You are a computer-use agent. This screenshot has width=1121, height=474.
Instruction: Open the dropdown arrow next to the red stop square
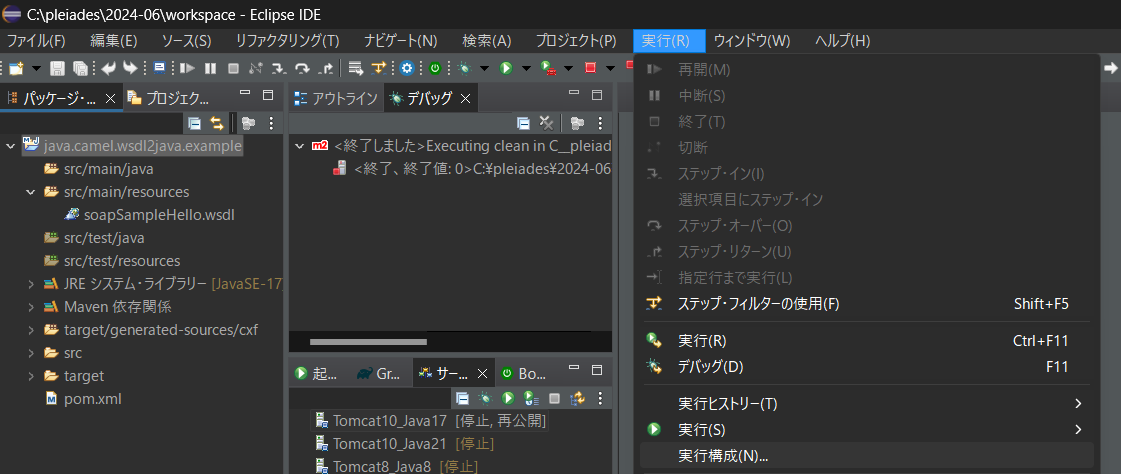pyautogui.click(x=610, y=69)
